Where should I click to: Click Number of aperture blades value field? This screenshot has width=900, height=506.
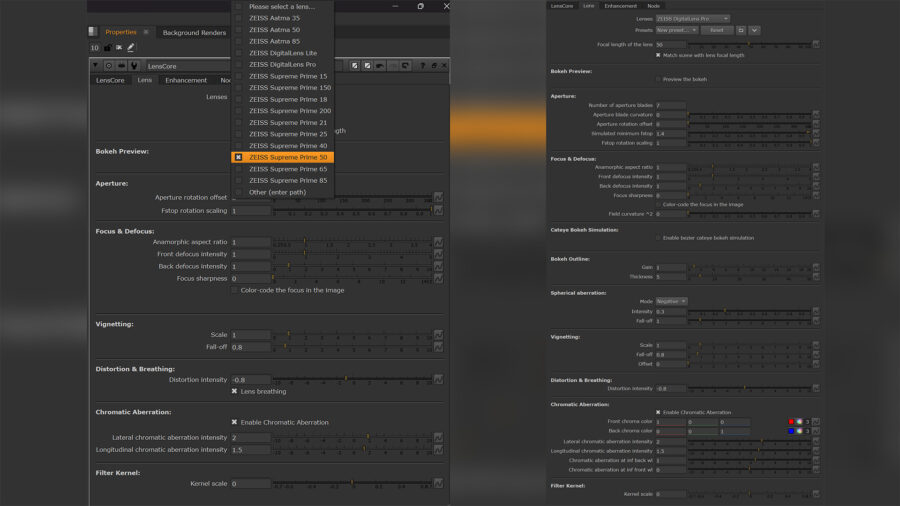671,106
